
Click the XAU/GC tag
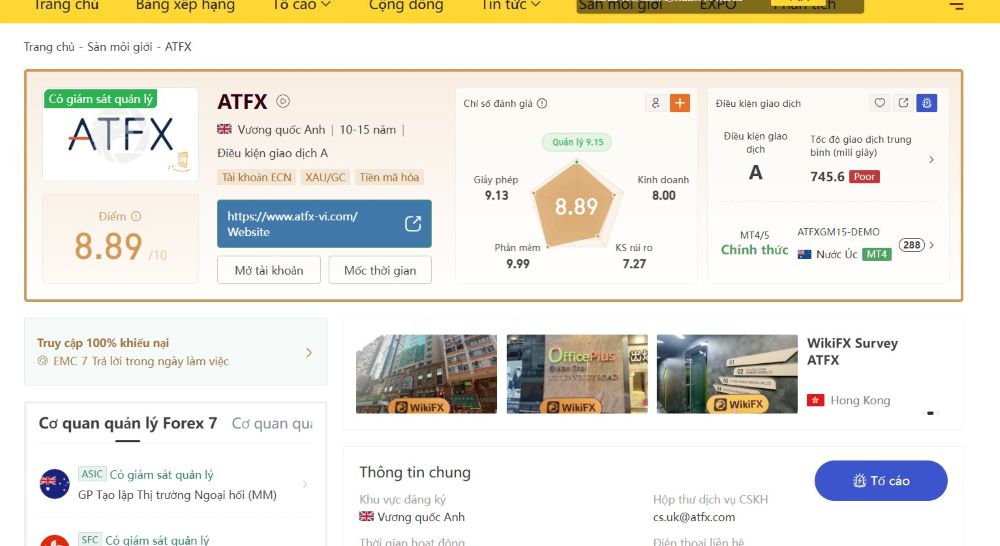point(325,177)
